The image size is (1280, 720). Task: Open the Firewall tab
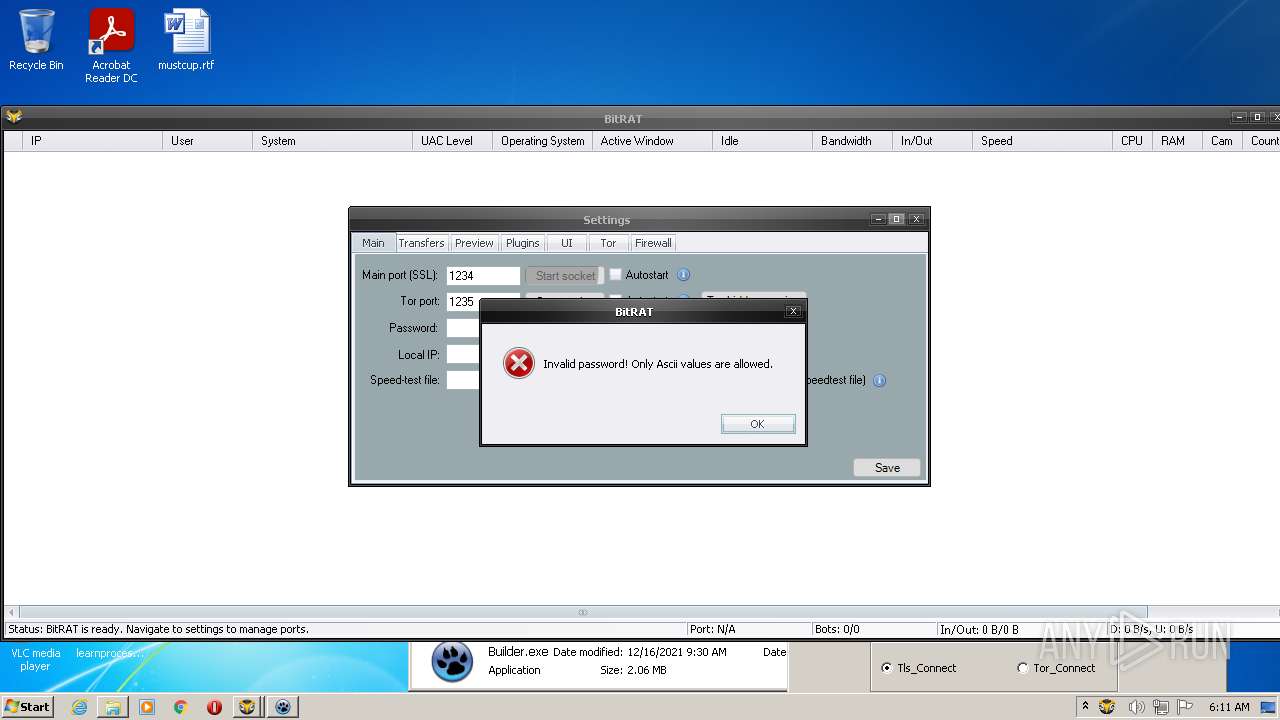coord(653,243)
